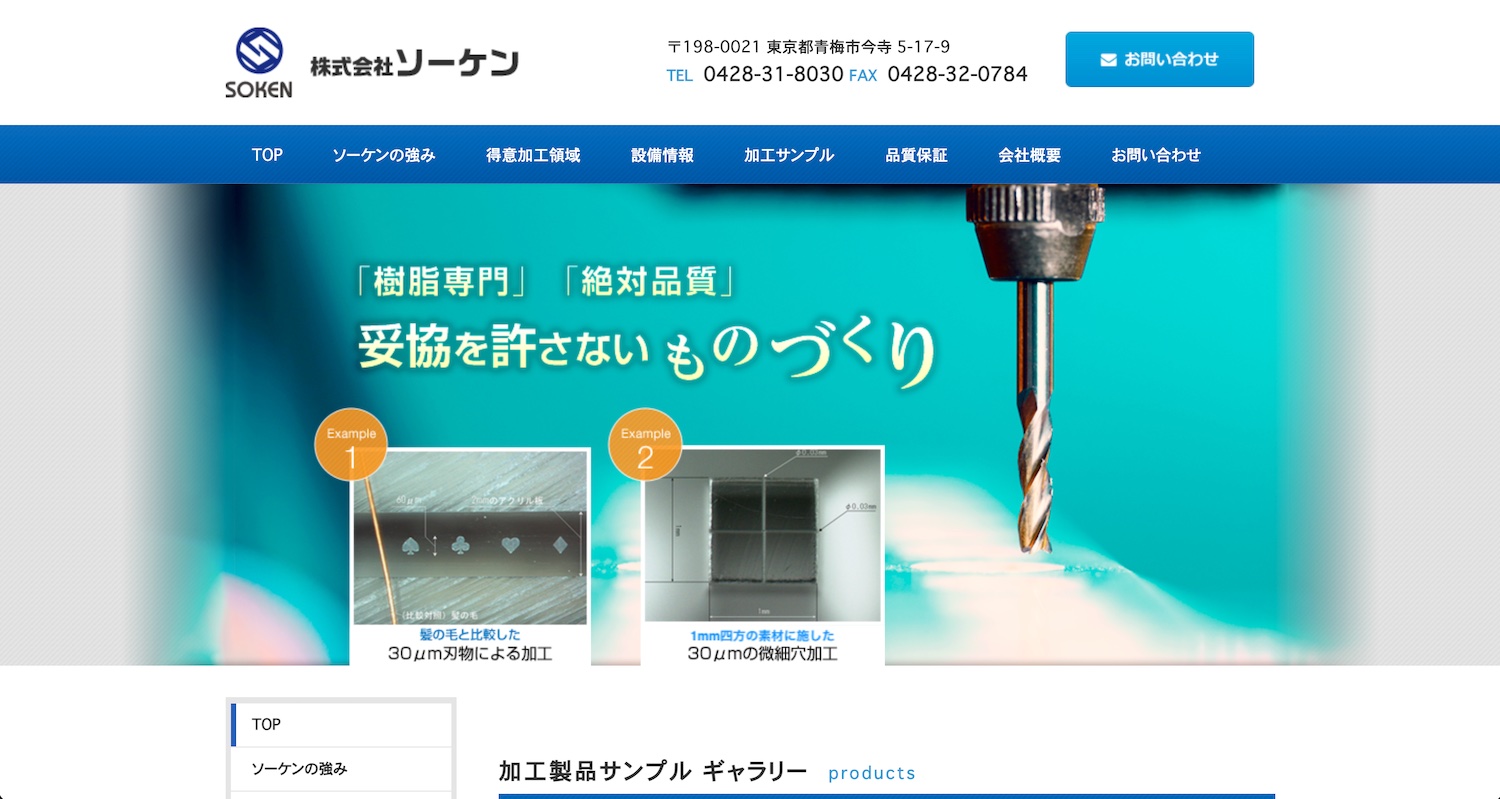Click the SOKEN logo icon

259,62
